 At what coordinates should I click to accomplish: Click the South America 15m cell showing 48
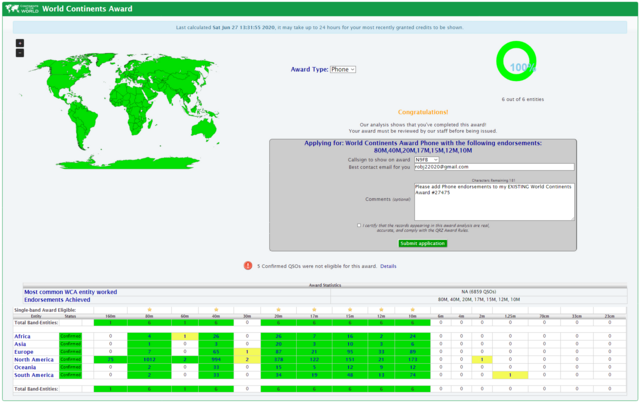[350, 375]
